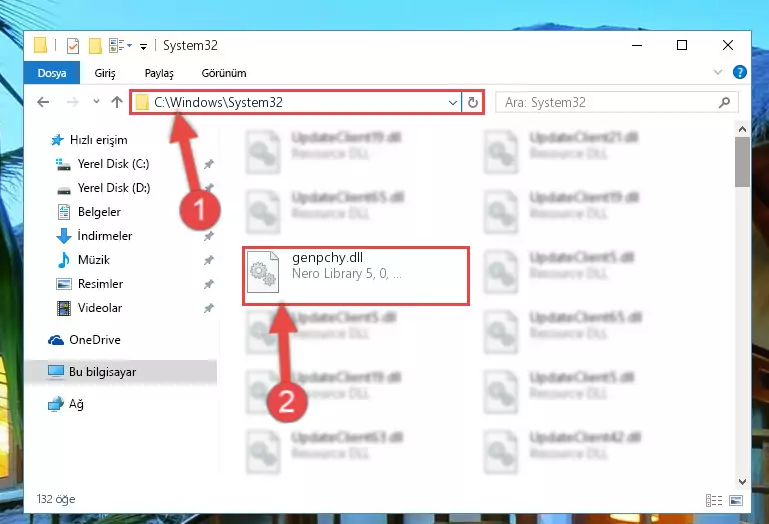Click the 132 öğe status text

point(56,499)
